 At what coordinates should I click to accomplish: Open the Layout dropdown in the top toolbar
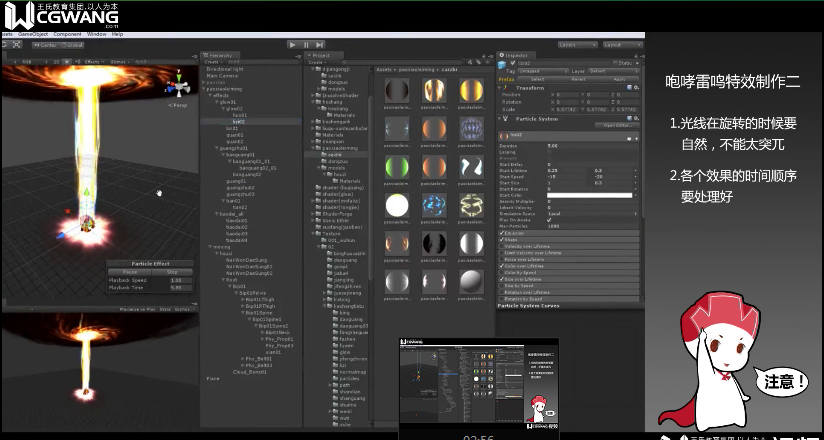coord(623,45)
